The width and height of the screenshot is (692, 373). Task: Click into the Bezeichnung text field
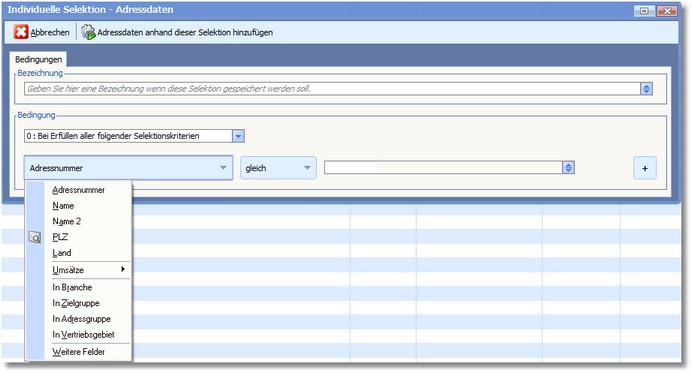[332, 89]
